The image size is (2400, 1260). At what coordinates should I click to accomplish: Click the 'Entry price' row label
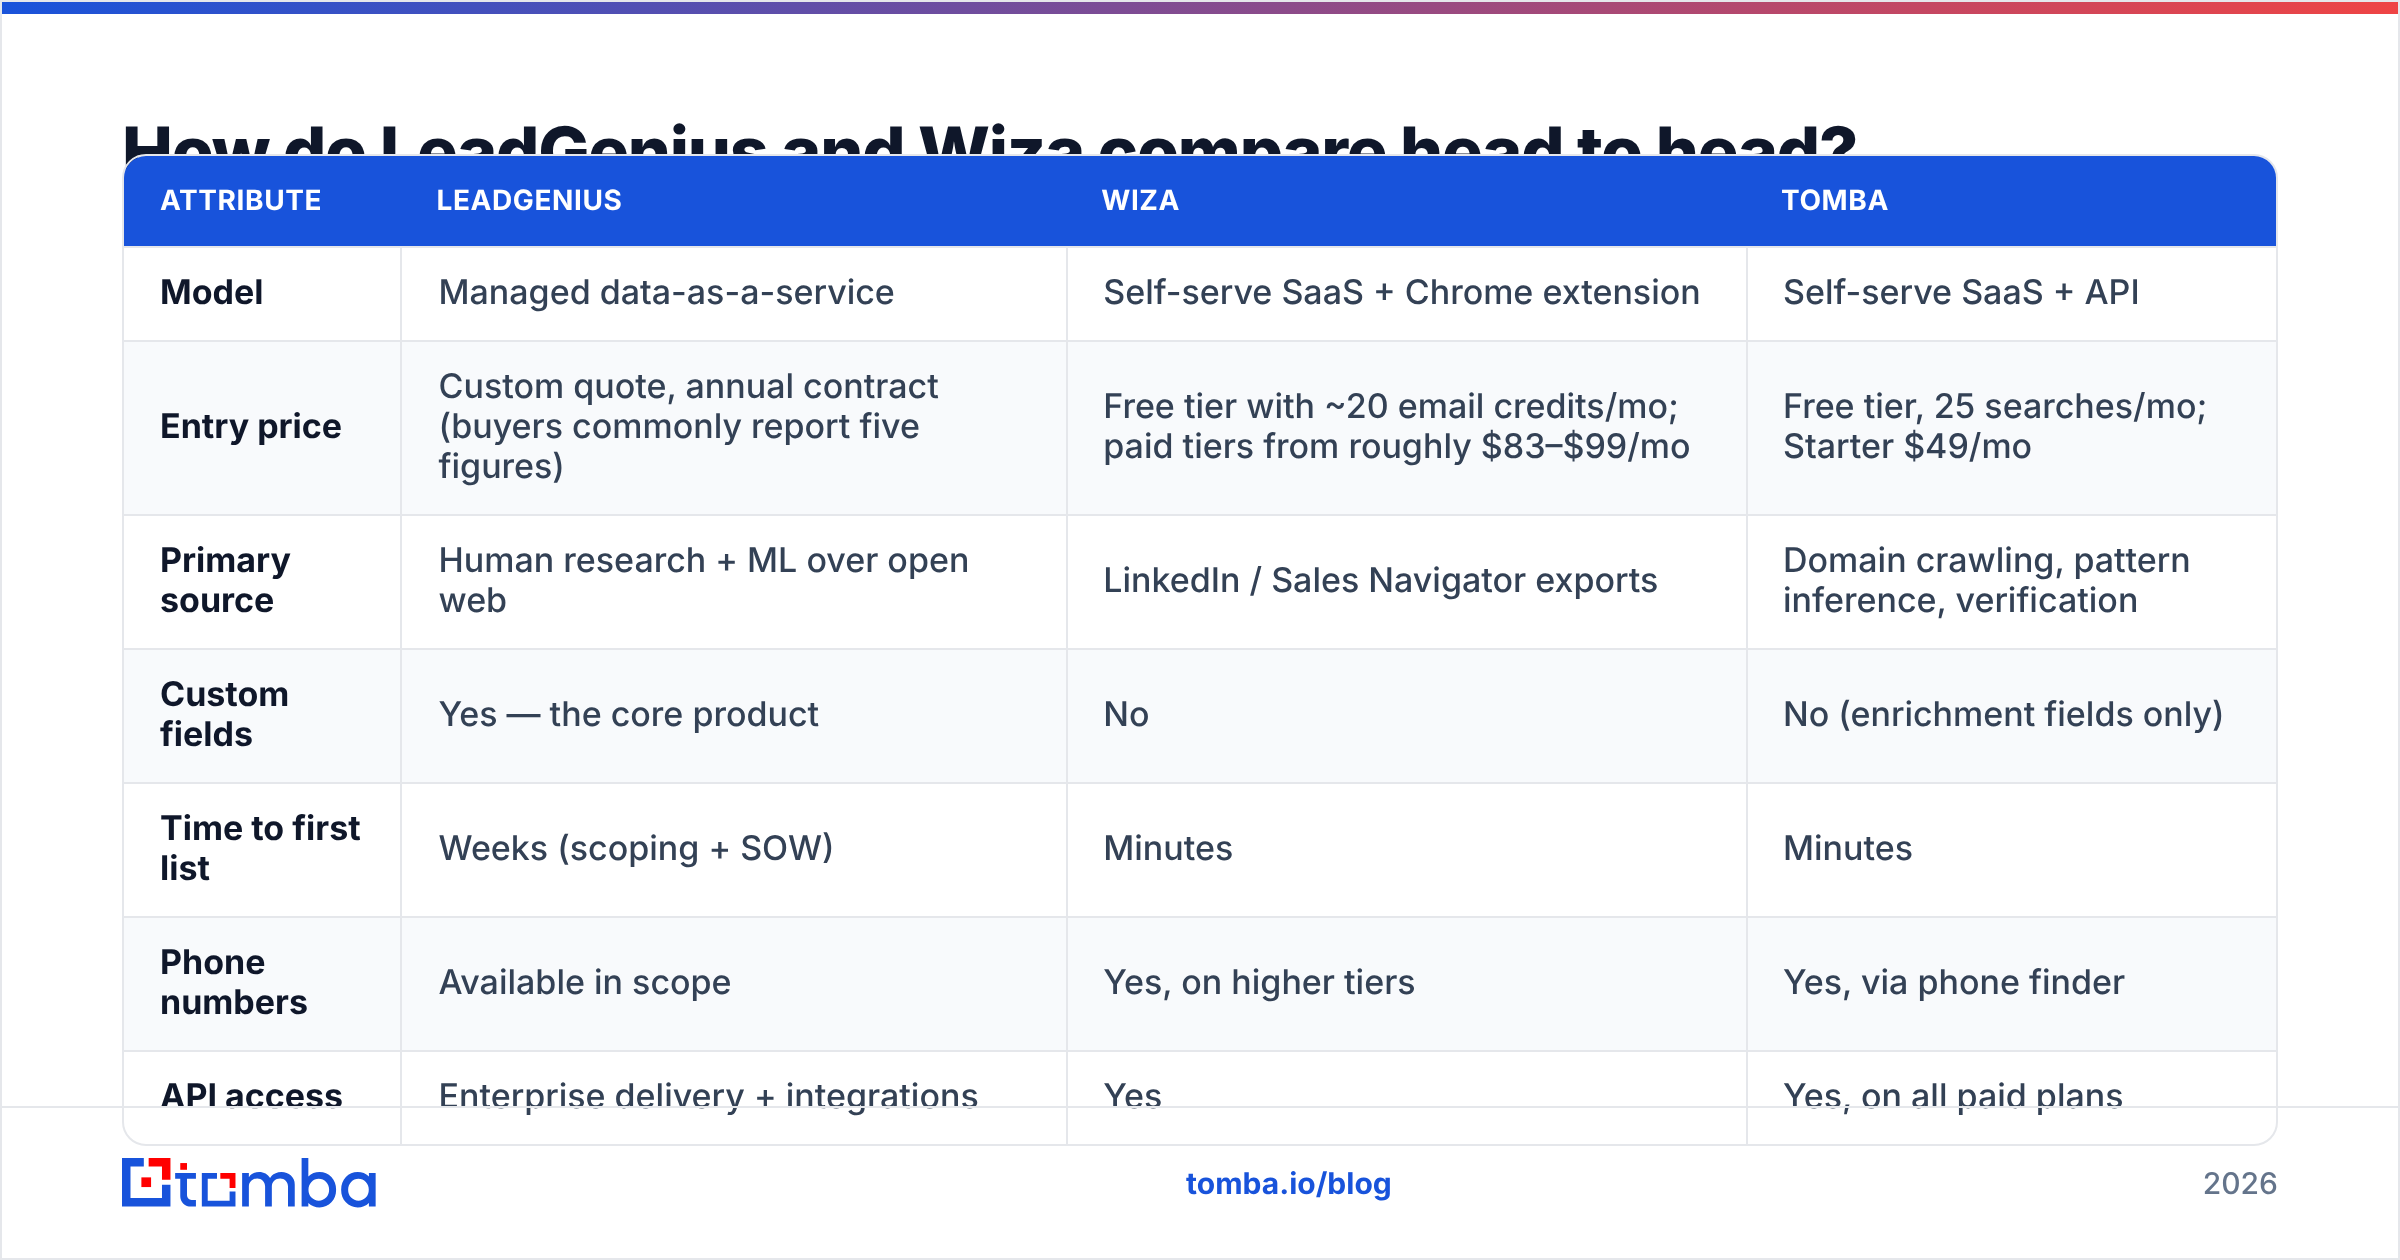[251, 426]
